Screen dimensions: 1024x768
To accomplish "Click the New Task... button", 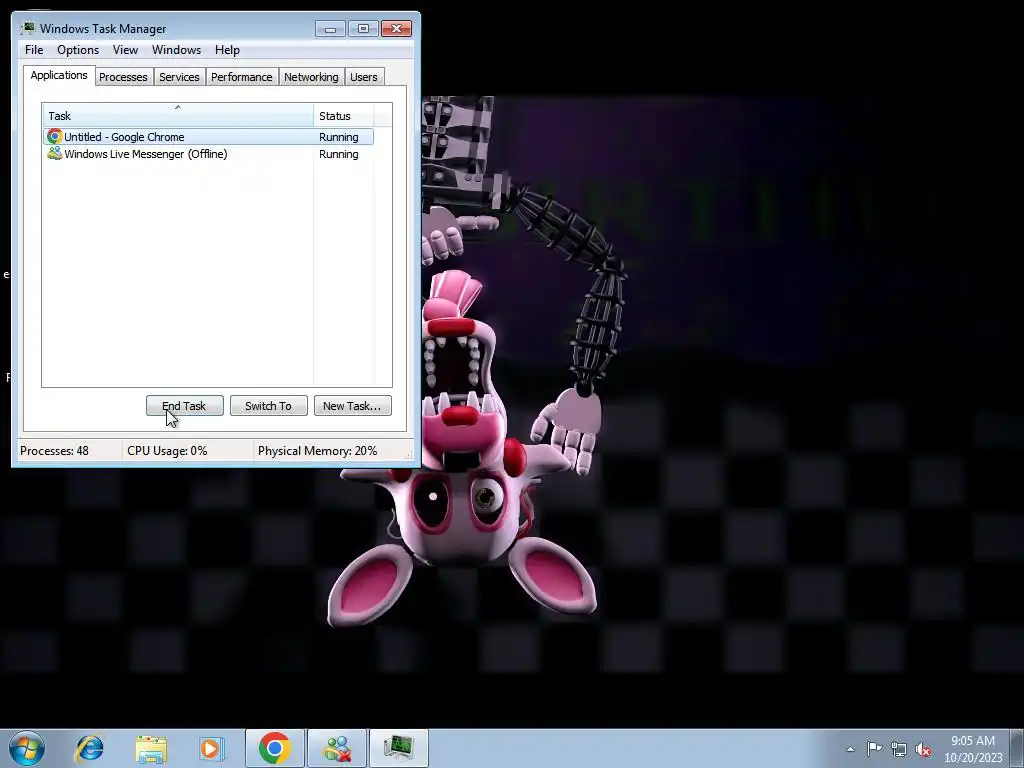I will (352, 406).
